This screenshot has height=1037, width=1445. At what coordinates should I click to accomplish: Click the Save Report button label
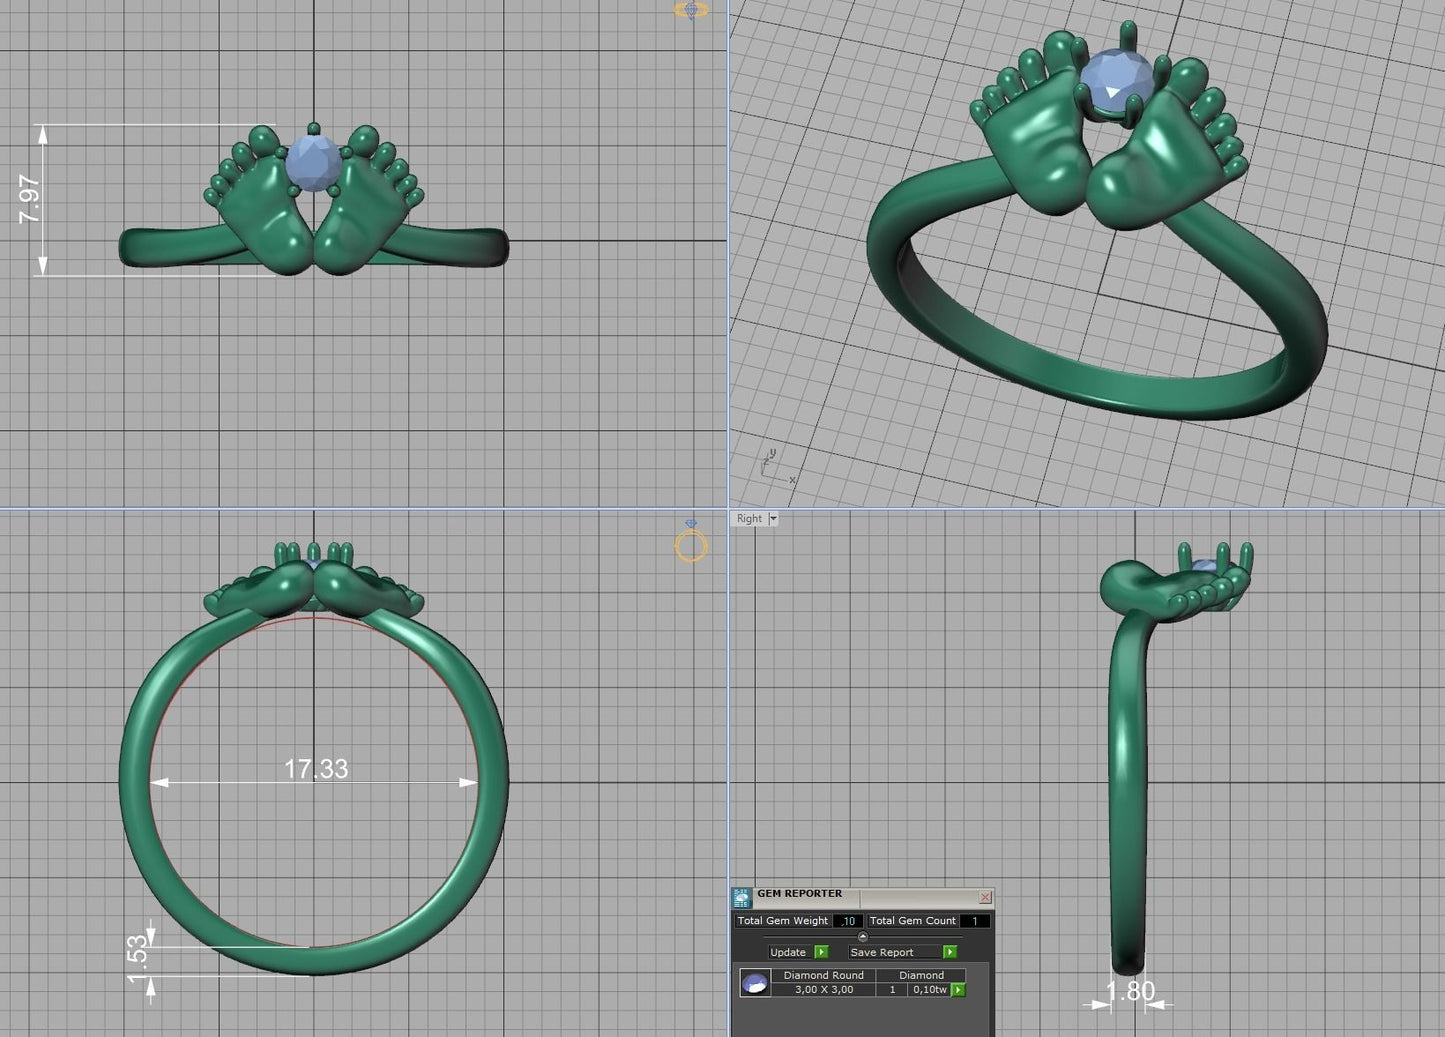882,952
